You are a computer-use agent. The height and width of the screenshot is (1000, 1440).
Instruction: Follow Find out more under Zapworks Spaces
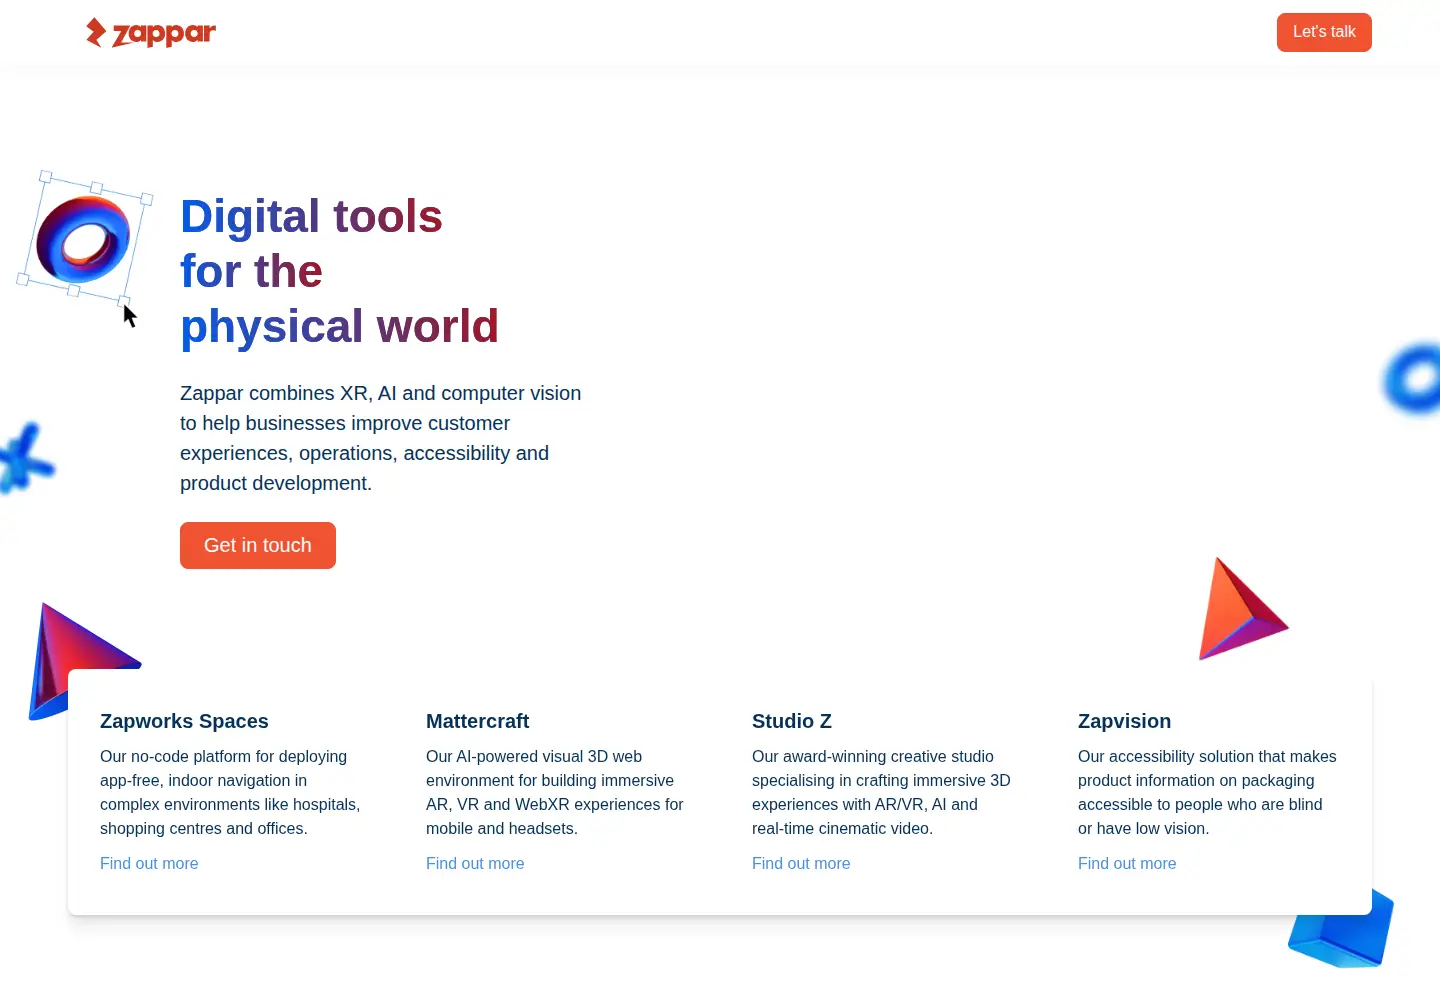(x=149, y=863)
